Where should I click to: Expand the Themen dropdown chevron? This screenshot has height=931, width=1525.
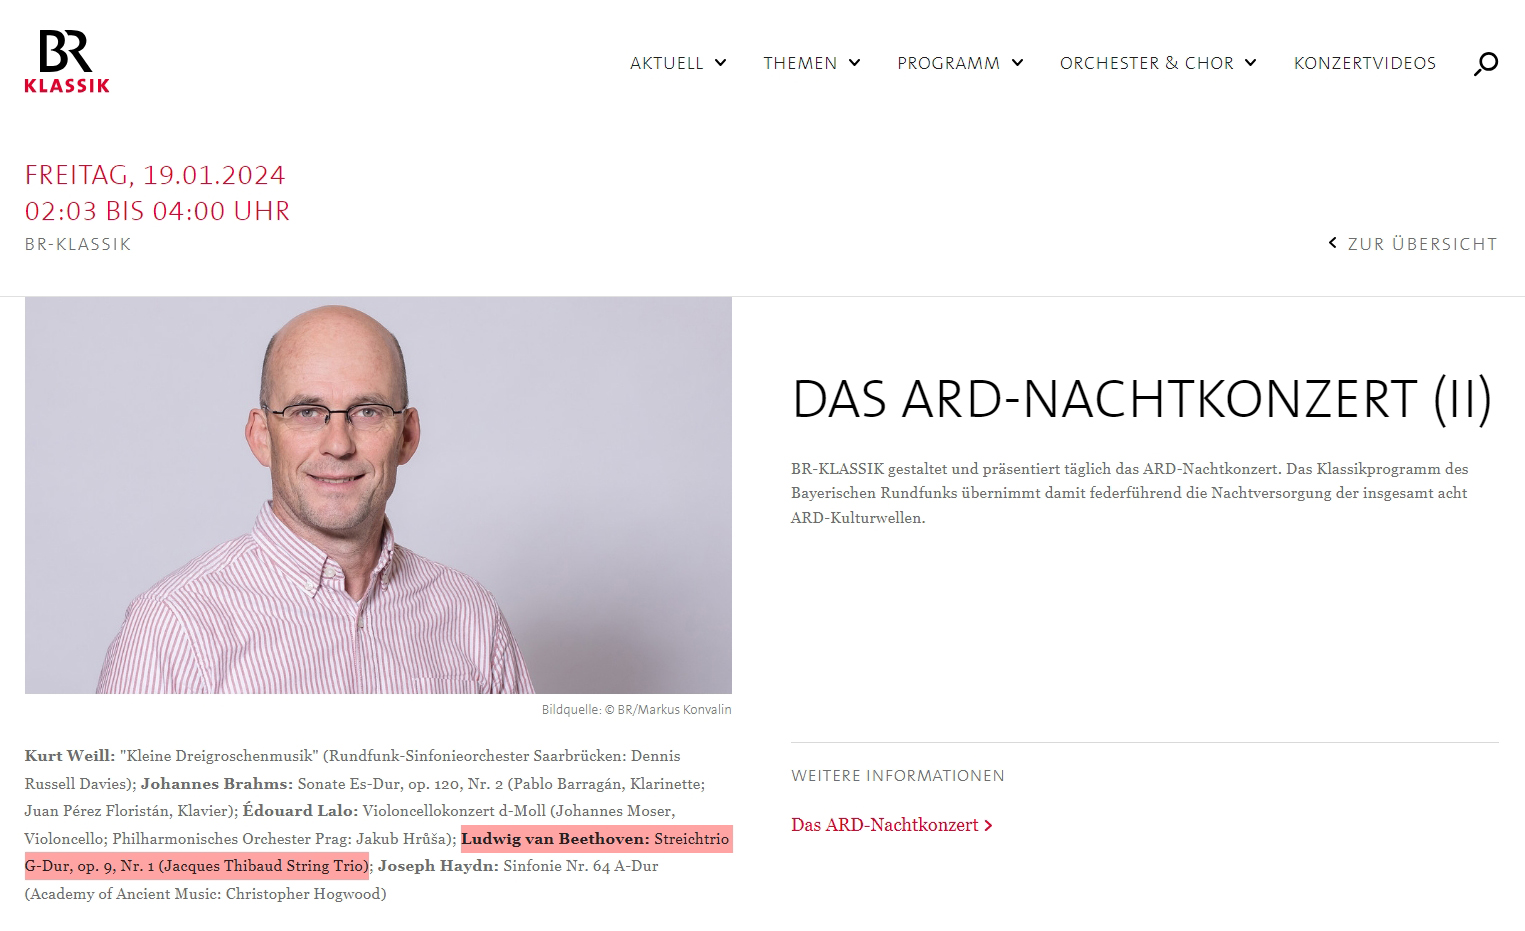coord(854,63)
